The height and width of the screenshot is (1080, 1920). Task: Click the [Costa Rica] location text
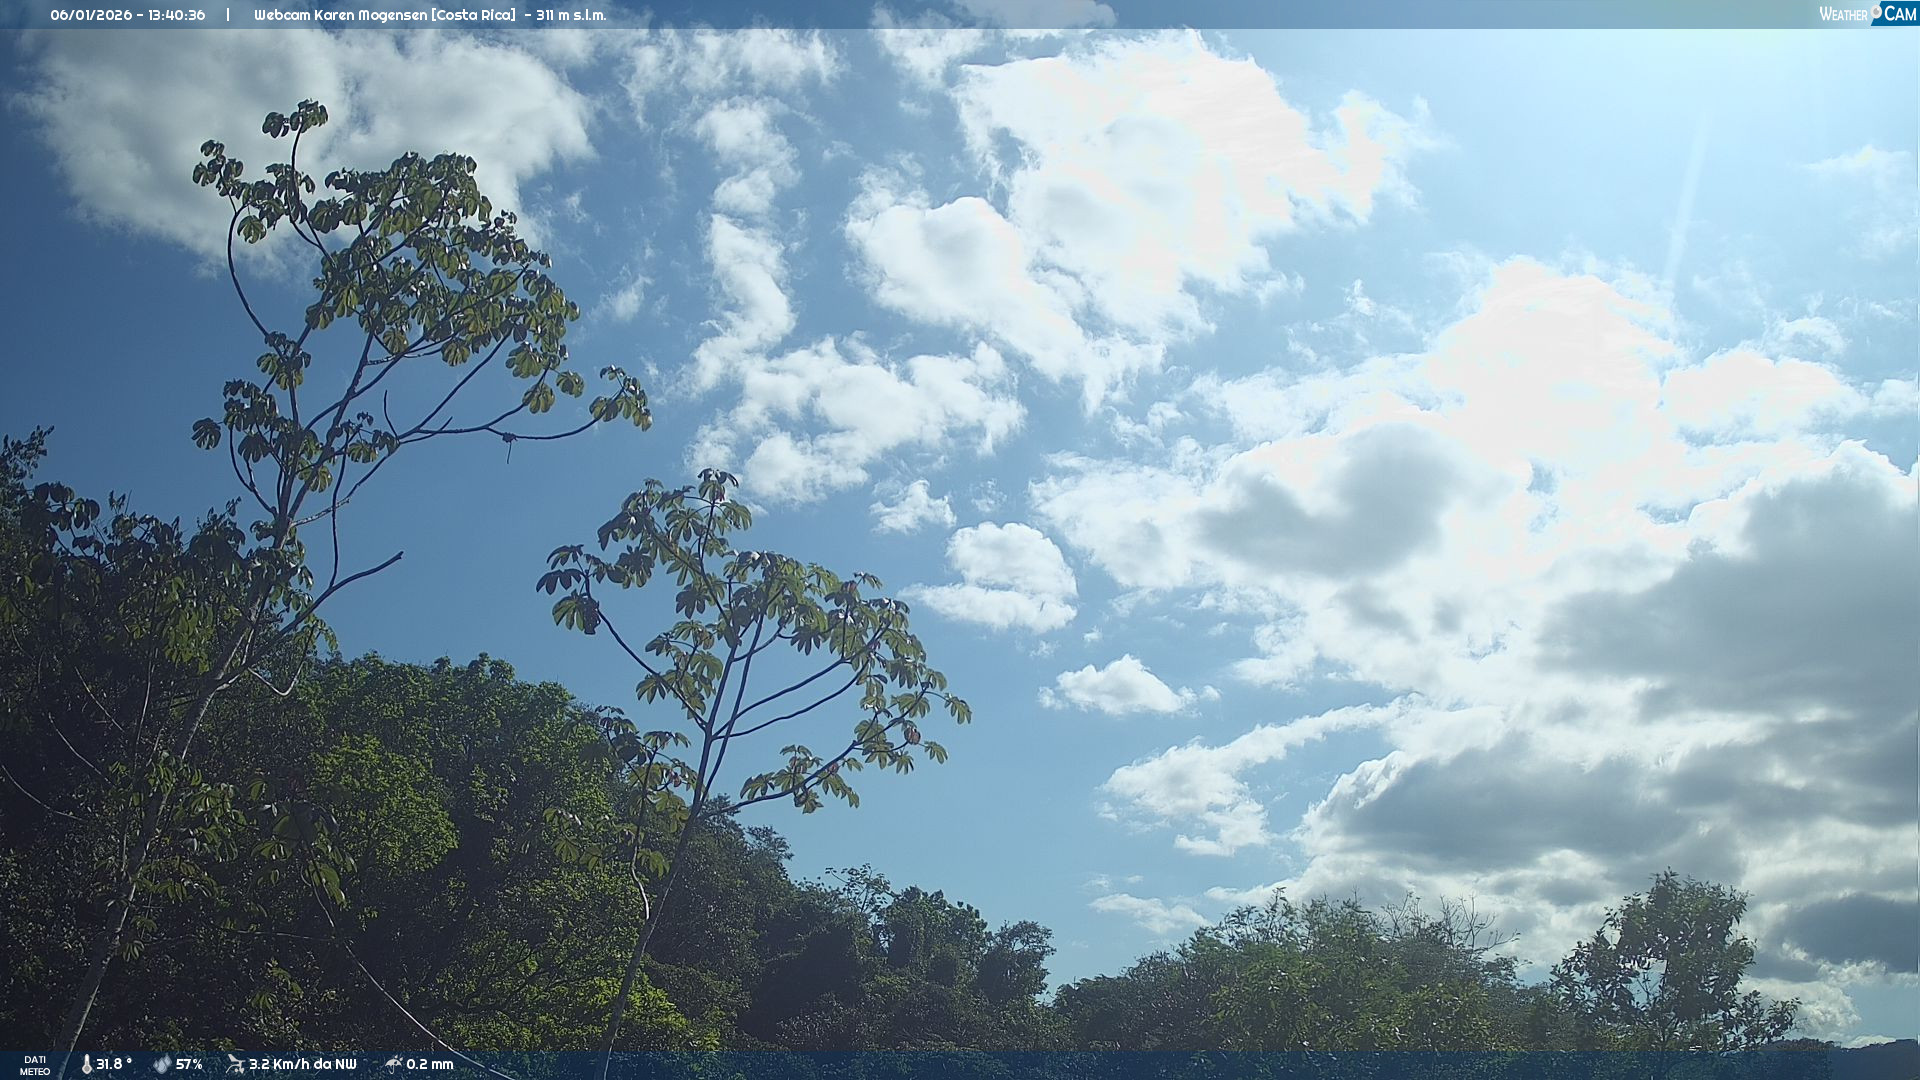tap(474, 15)
